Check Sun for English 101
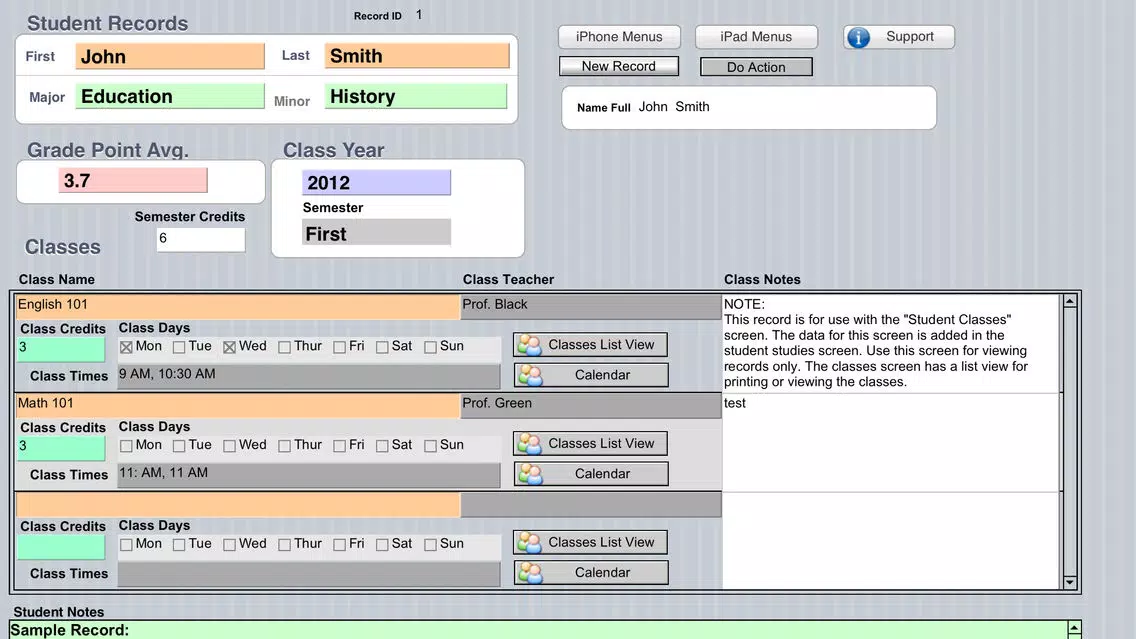Viewport: 1136px width, 639px height. pos(430,347)
